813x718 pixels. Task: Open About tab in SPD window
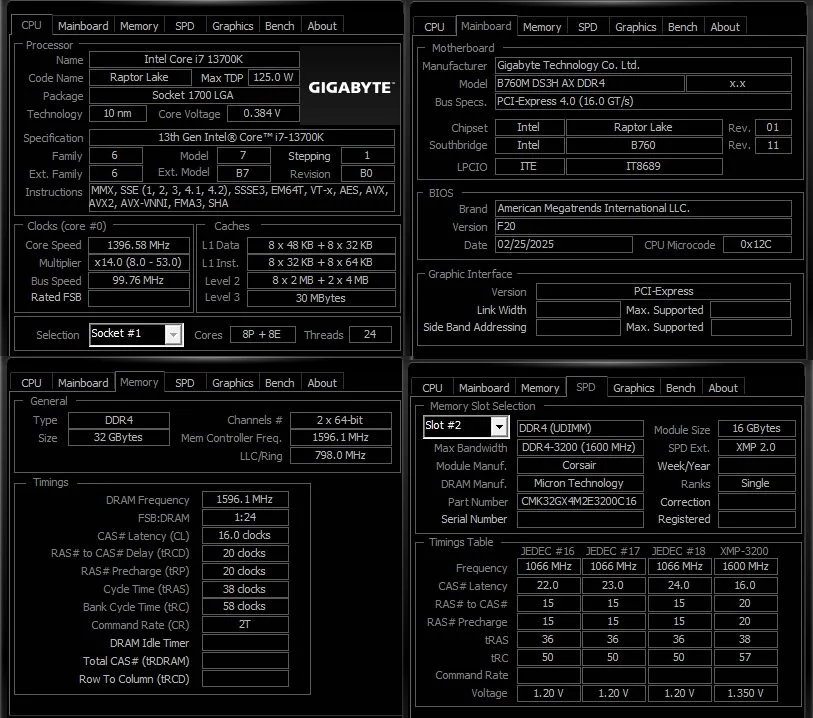(x=723, y=388)
